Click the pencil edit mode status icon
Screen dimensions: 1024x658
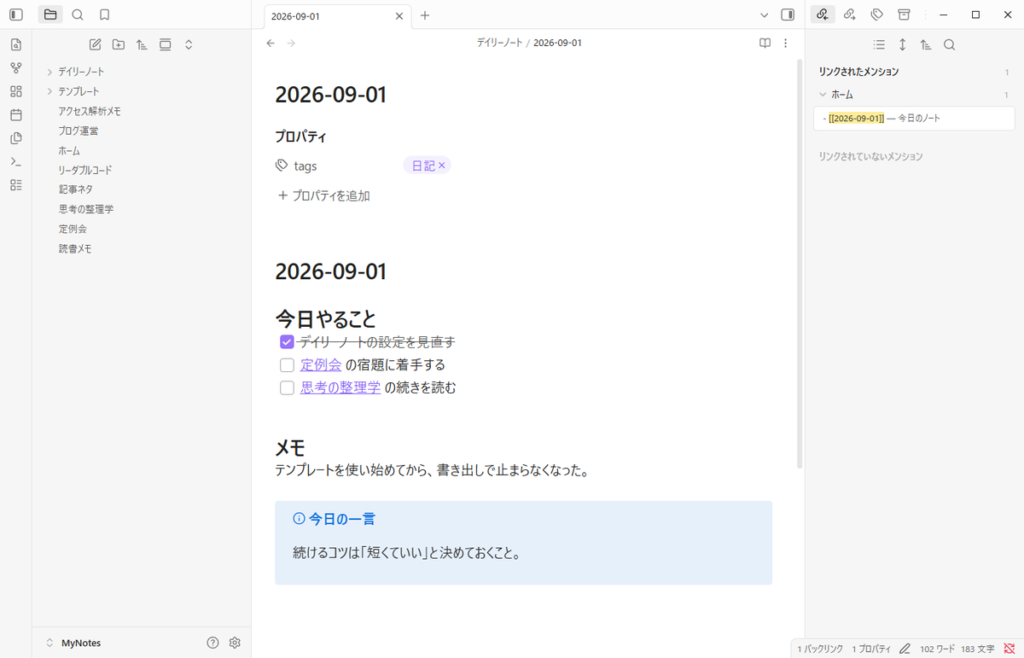[x=904, y=648]
